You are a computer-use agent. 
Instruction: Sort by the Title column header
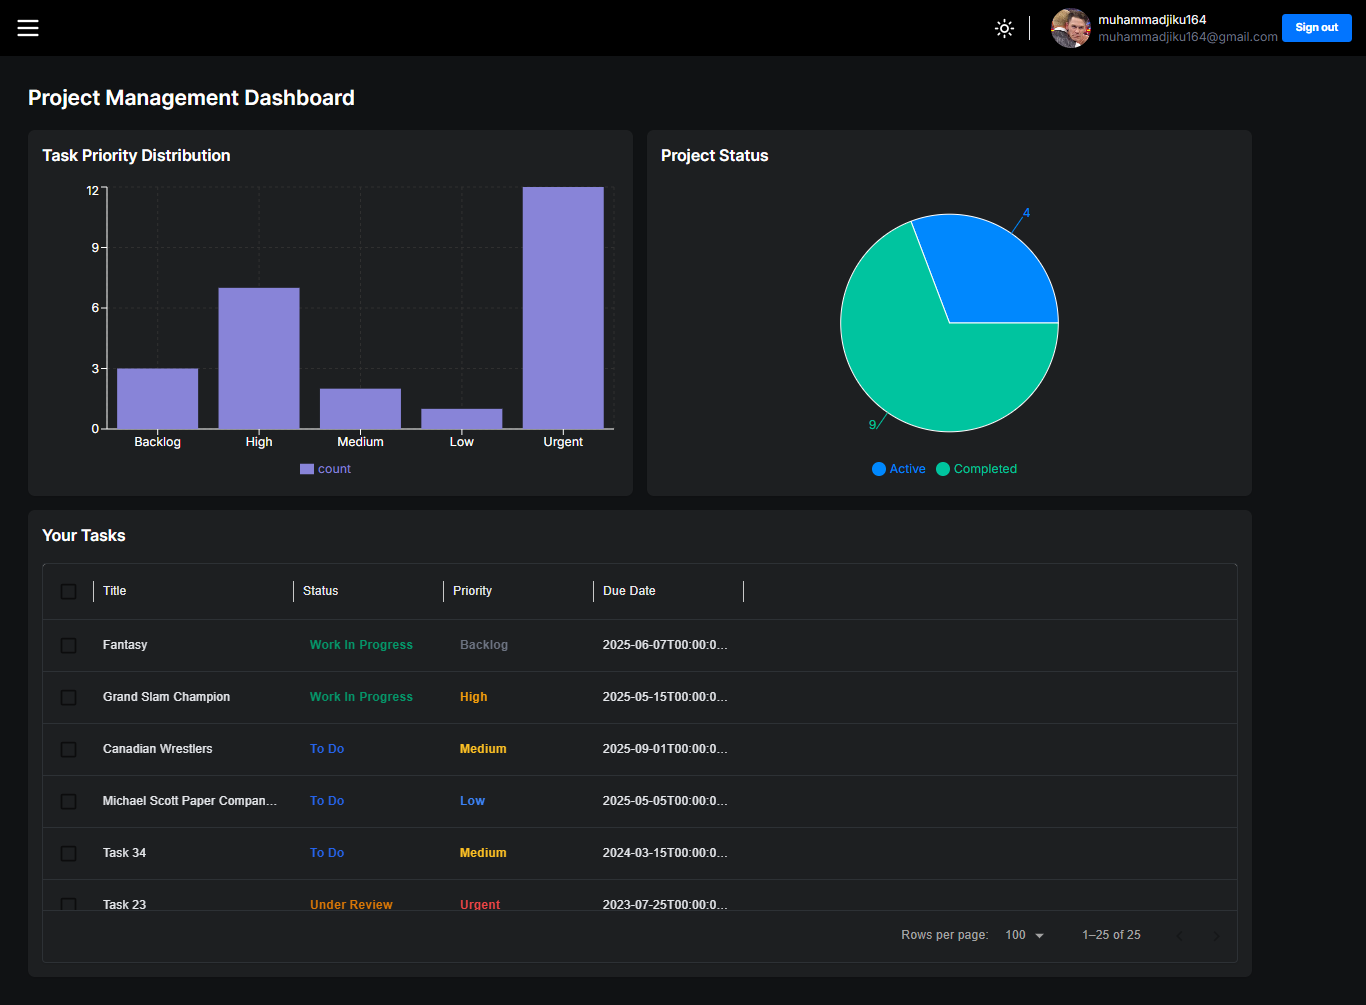point(115,591)
